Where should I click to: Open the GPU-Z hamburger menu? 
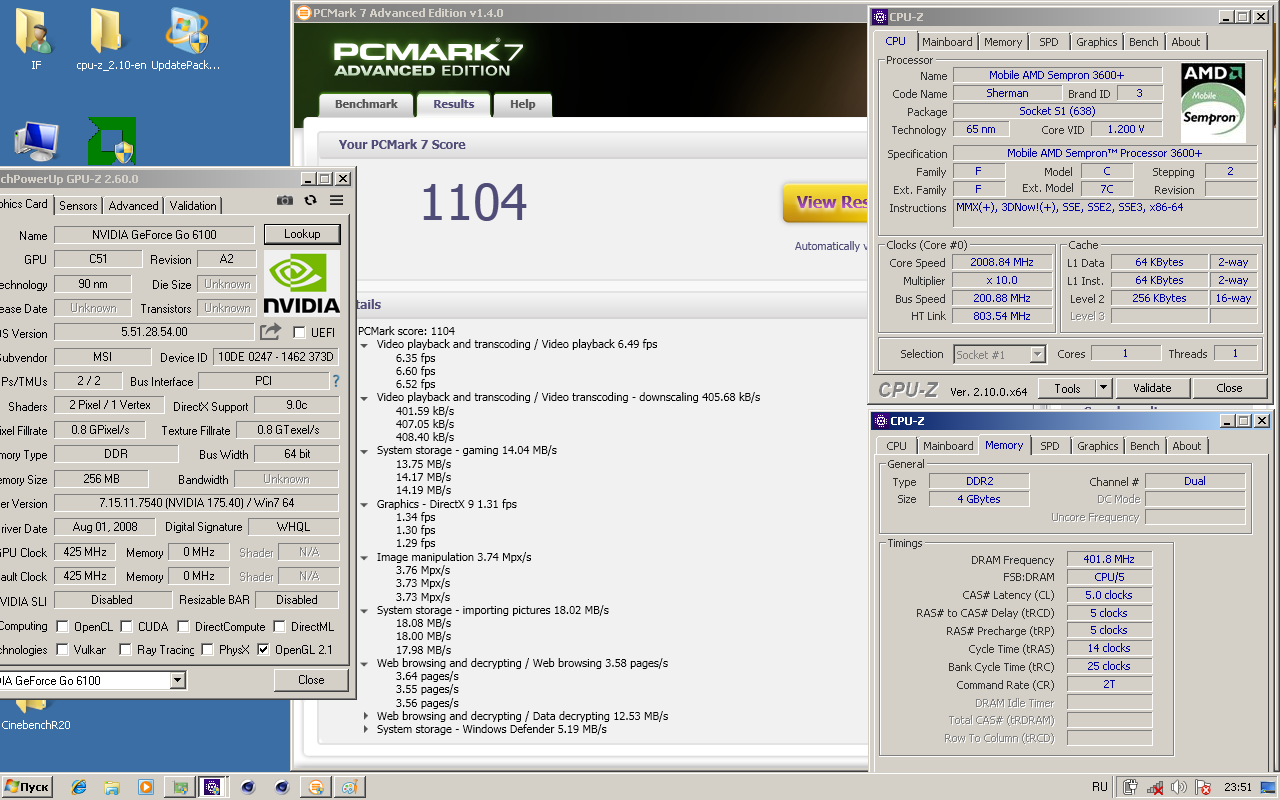point(337,200)
